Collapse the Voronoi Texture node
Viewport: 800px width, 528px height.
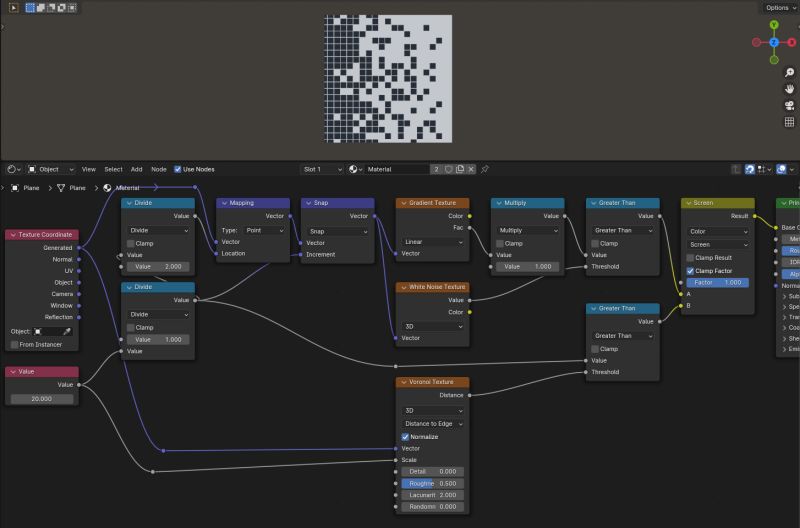coord(404,382)
